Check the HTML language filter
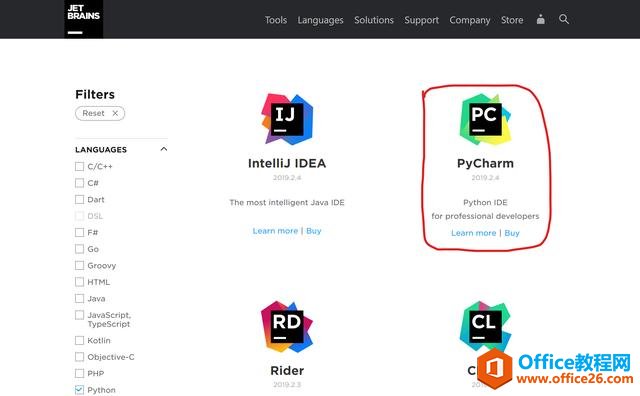This screenshot has width=640, height=396. [x=80, y=282]
